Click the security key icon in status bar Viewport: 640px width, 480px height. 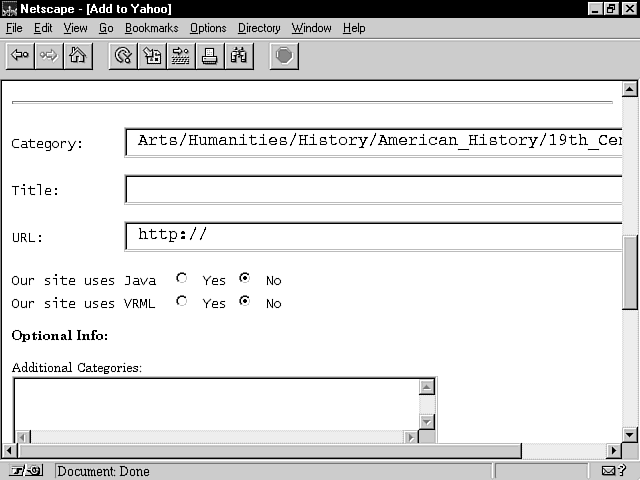click(26, 471)
